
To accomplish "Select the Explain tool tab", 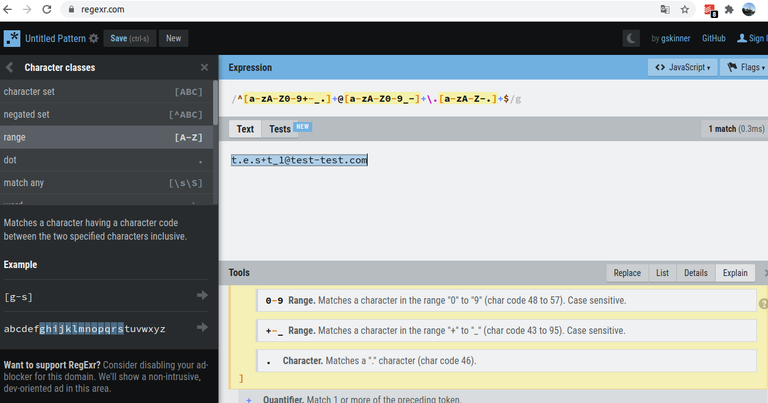I will (735, 273).
